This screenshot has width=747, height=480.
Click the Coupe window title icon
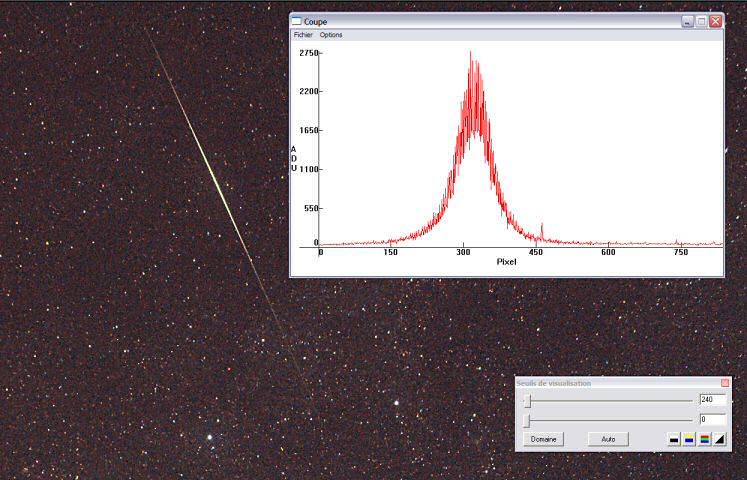click(296, 21)
